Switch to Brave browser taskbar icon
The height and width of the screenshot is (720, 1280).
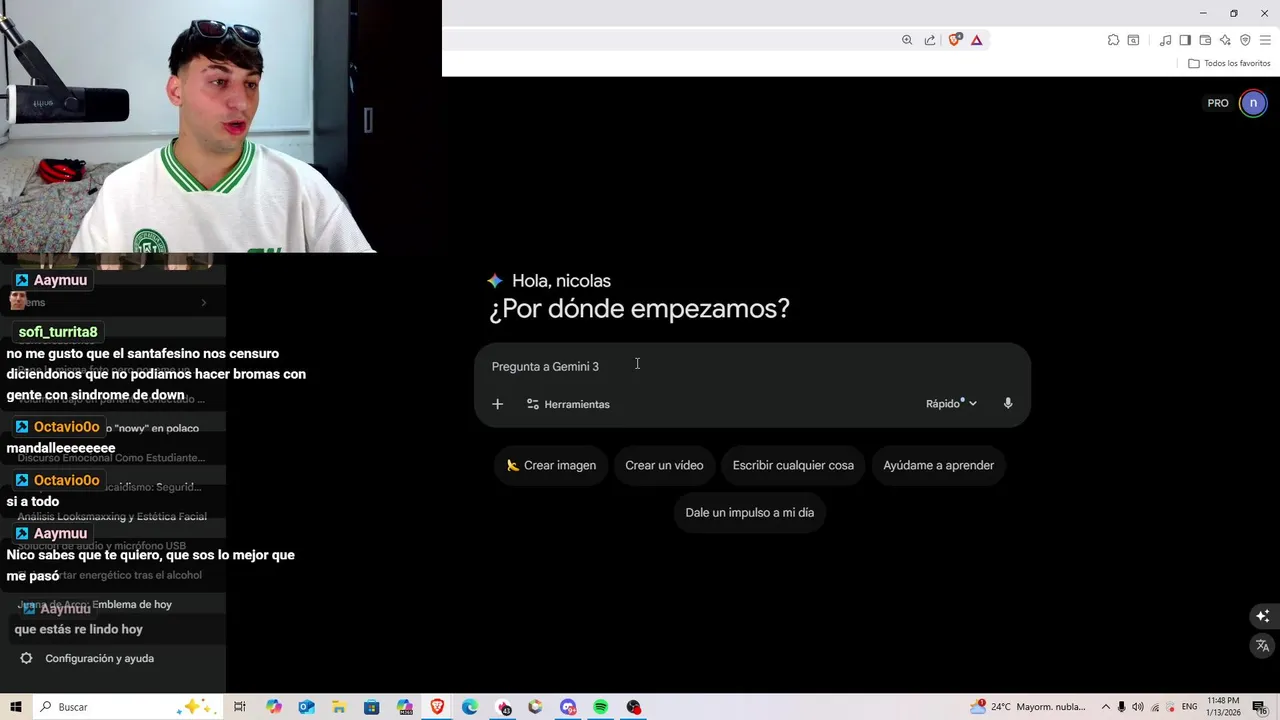(x=437, y=707)
